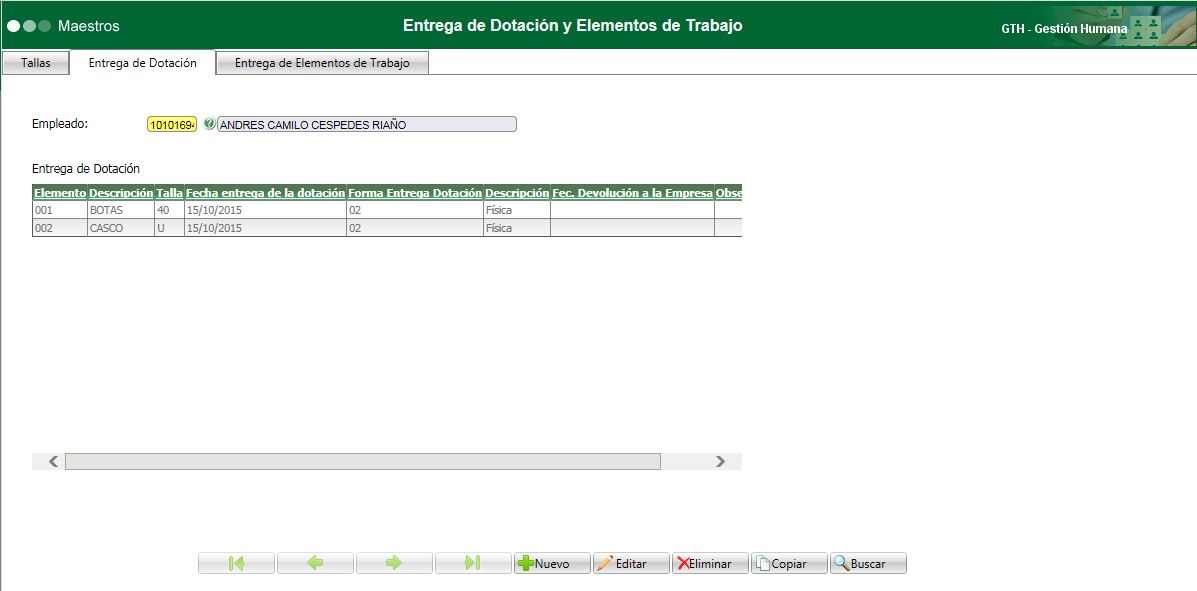Open the Maestros menu
Viewport: 1197px width, 591px height.
tap(89, 26)
